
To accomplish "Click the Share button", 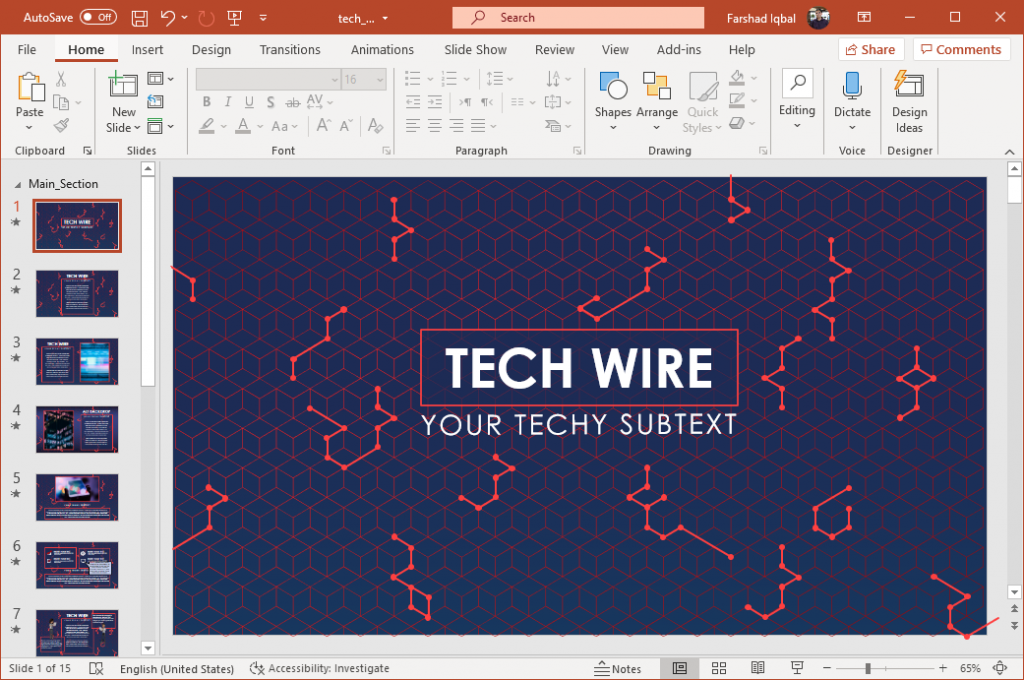I will click(869, 49).
